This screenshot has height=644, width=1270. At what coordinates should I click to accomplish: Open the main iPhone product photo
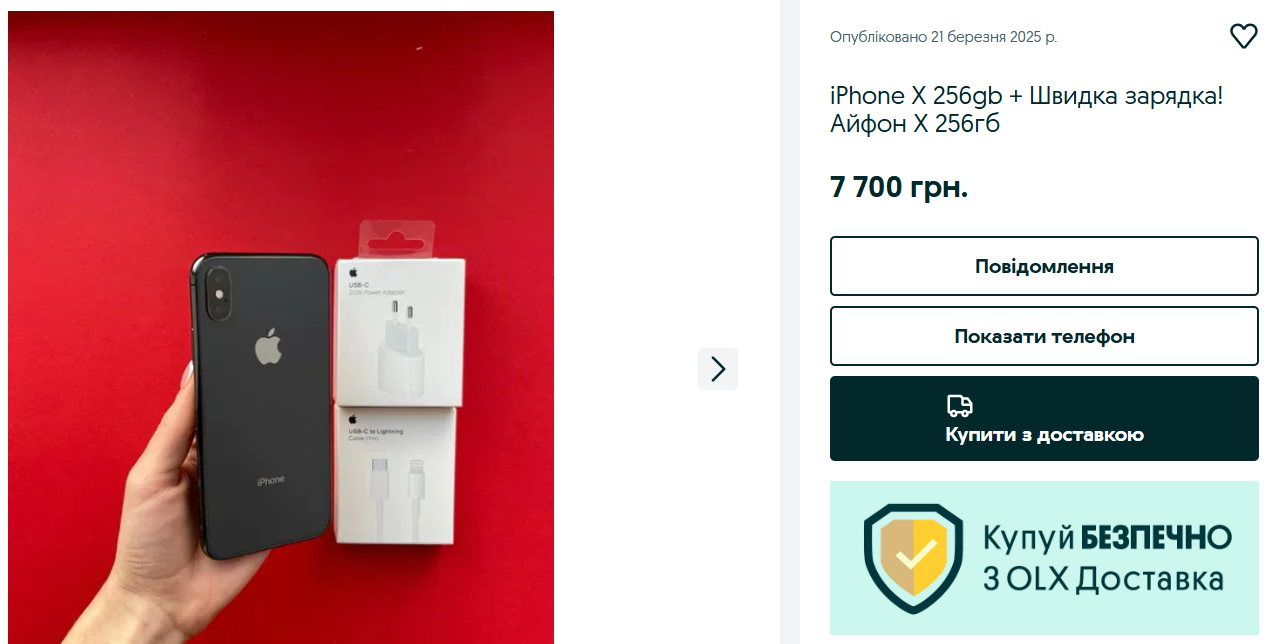[281, 327]
